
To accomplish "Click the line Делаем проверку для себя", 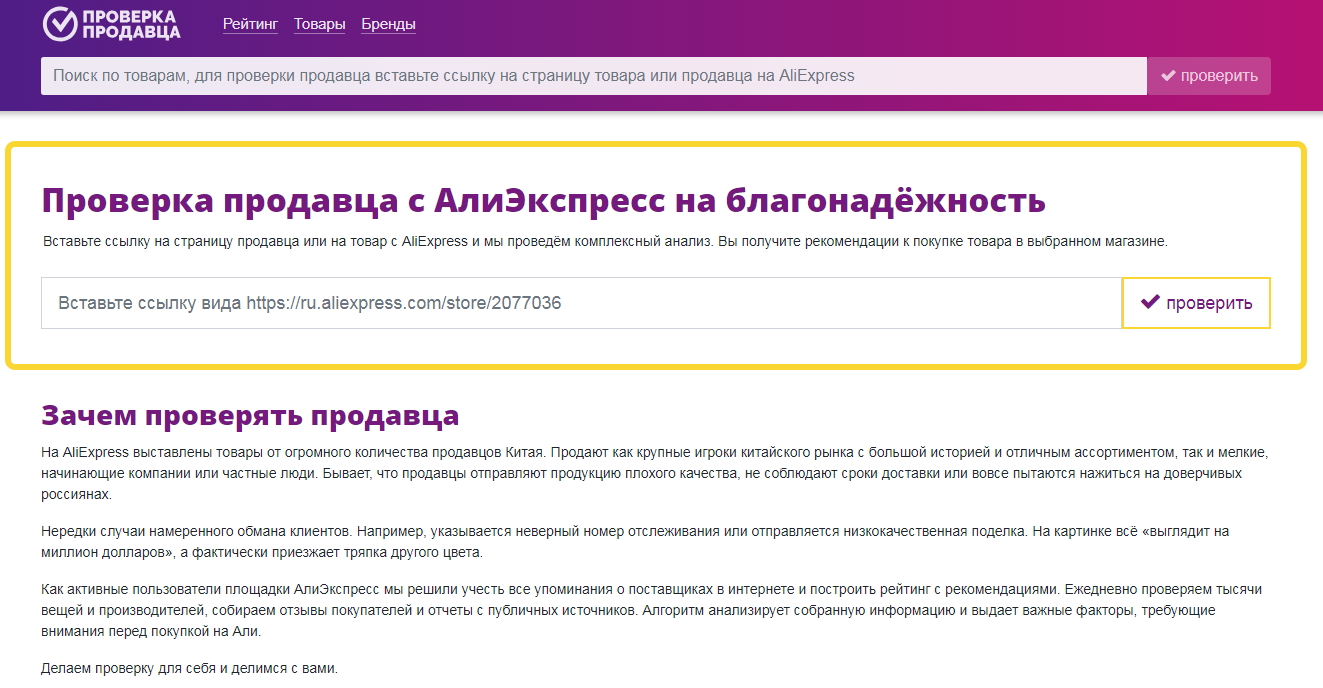I will point(190,668).
